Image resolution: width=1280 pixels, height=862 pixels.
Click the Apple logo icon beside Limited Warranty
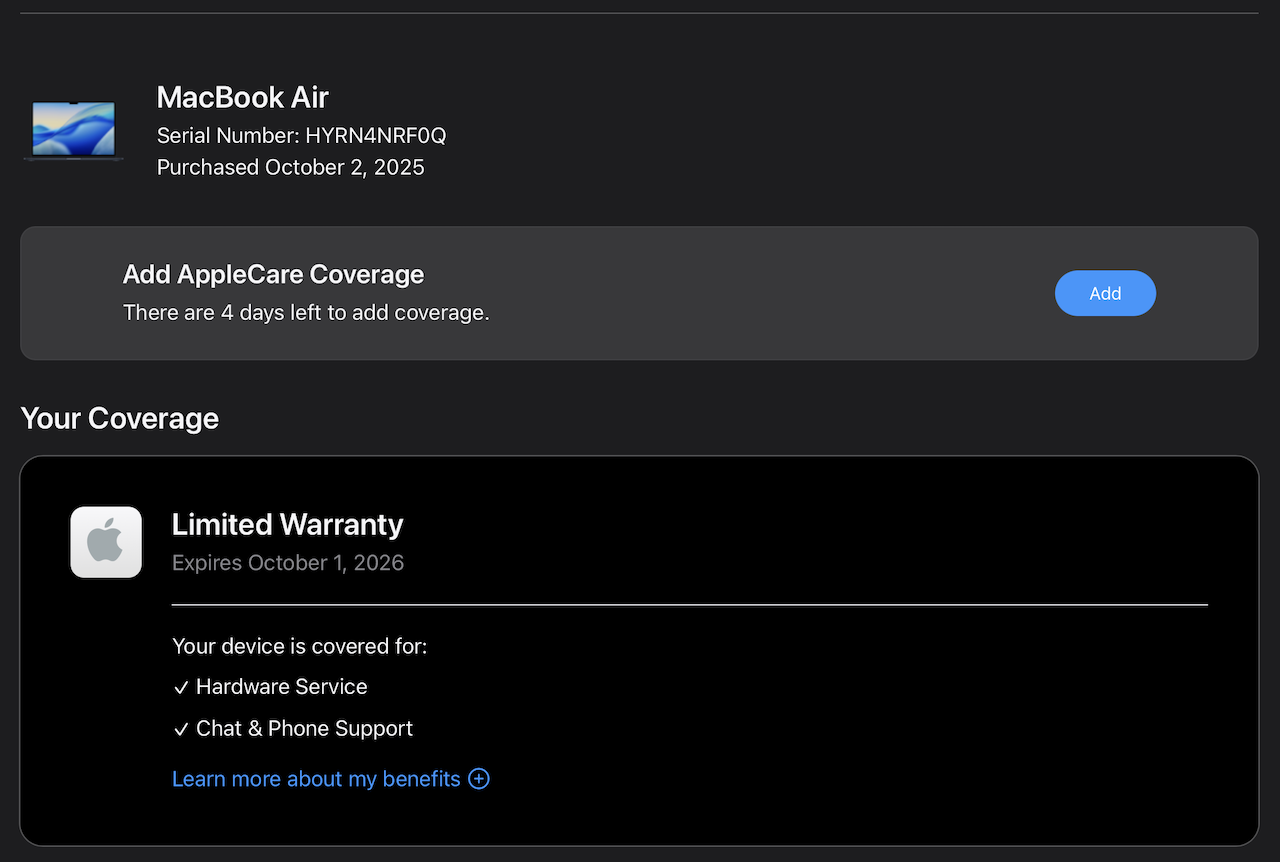pos(106,542)
